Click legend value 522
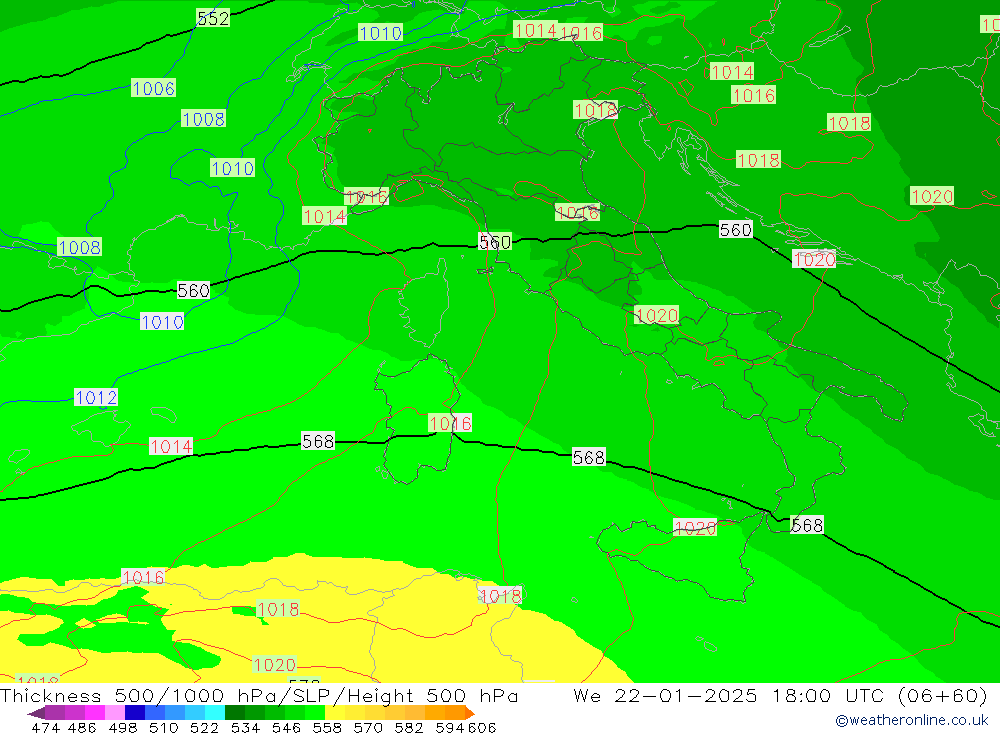Viewport: 1000px width, 733px height. pyautogui.click(x=204, y=727)
